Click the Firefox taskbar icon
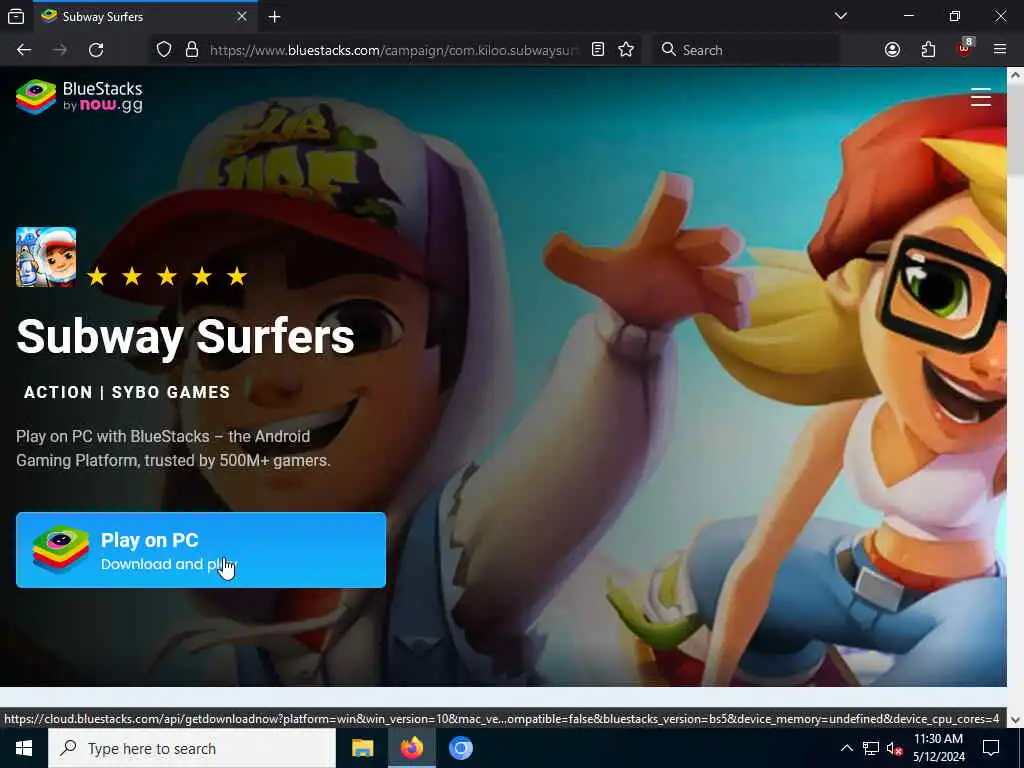1024x768 pixels. 411,748
